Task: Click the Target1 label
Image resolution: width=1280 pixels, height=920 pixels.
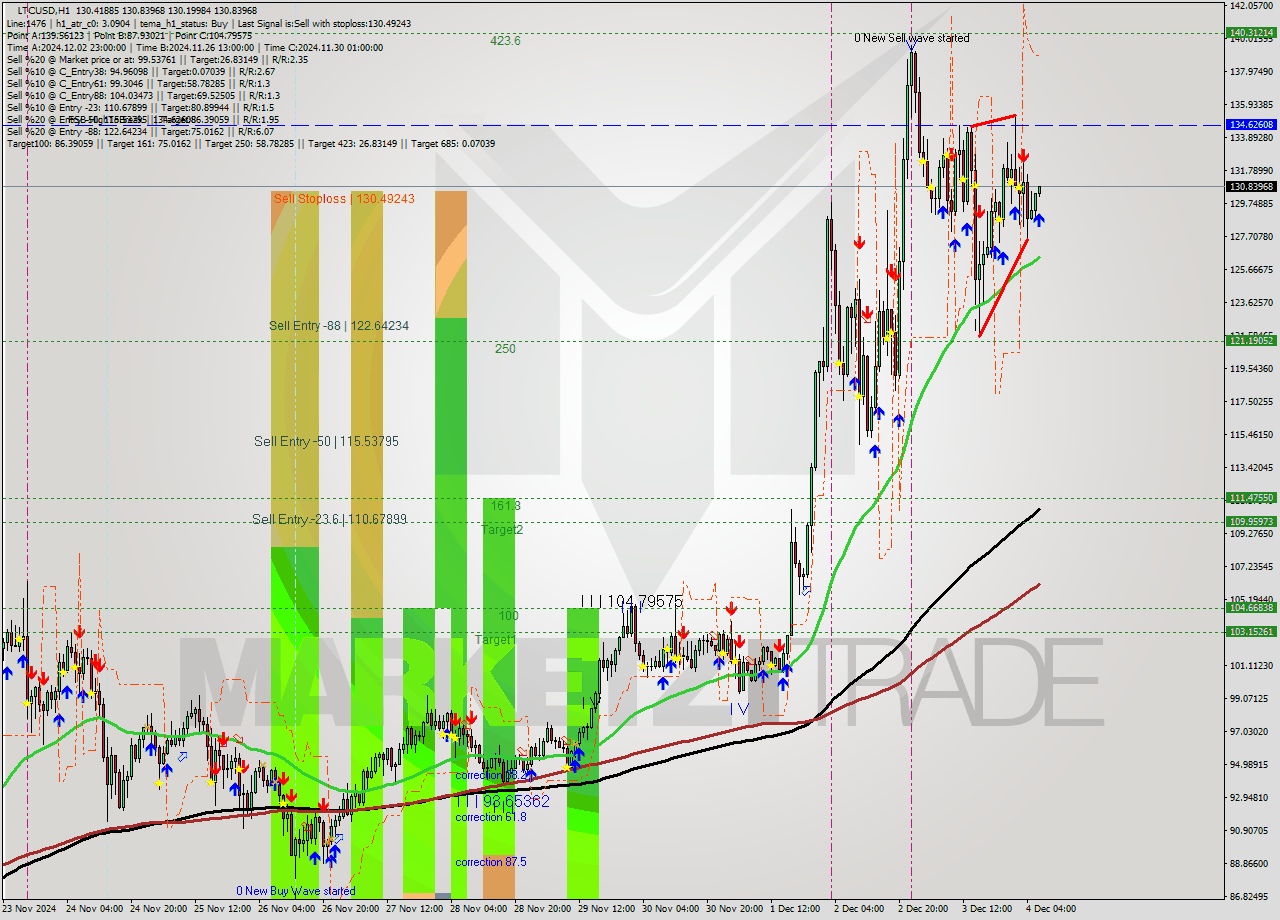Action: tap(495, 639)
